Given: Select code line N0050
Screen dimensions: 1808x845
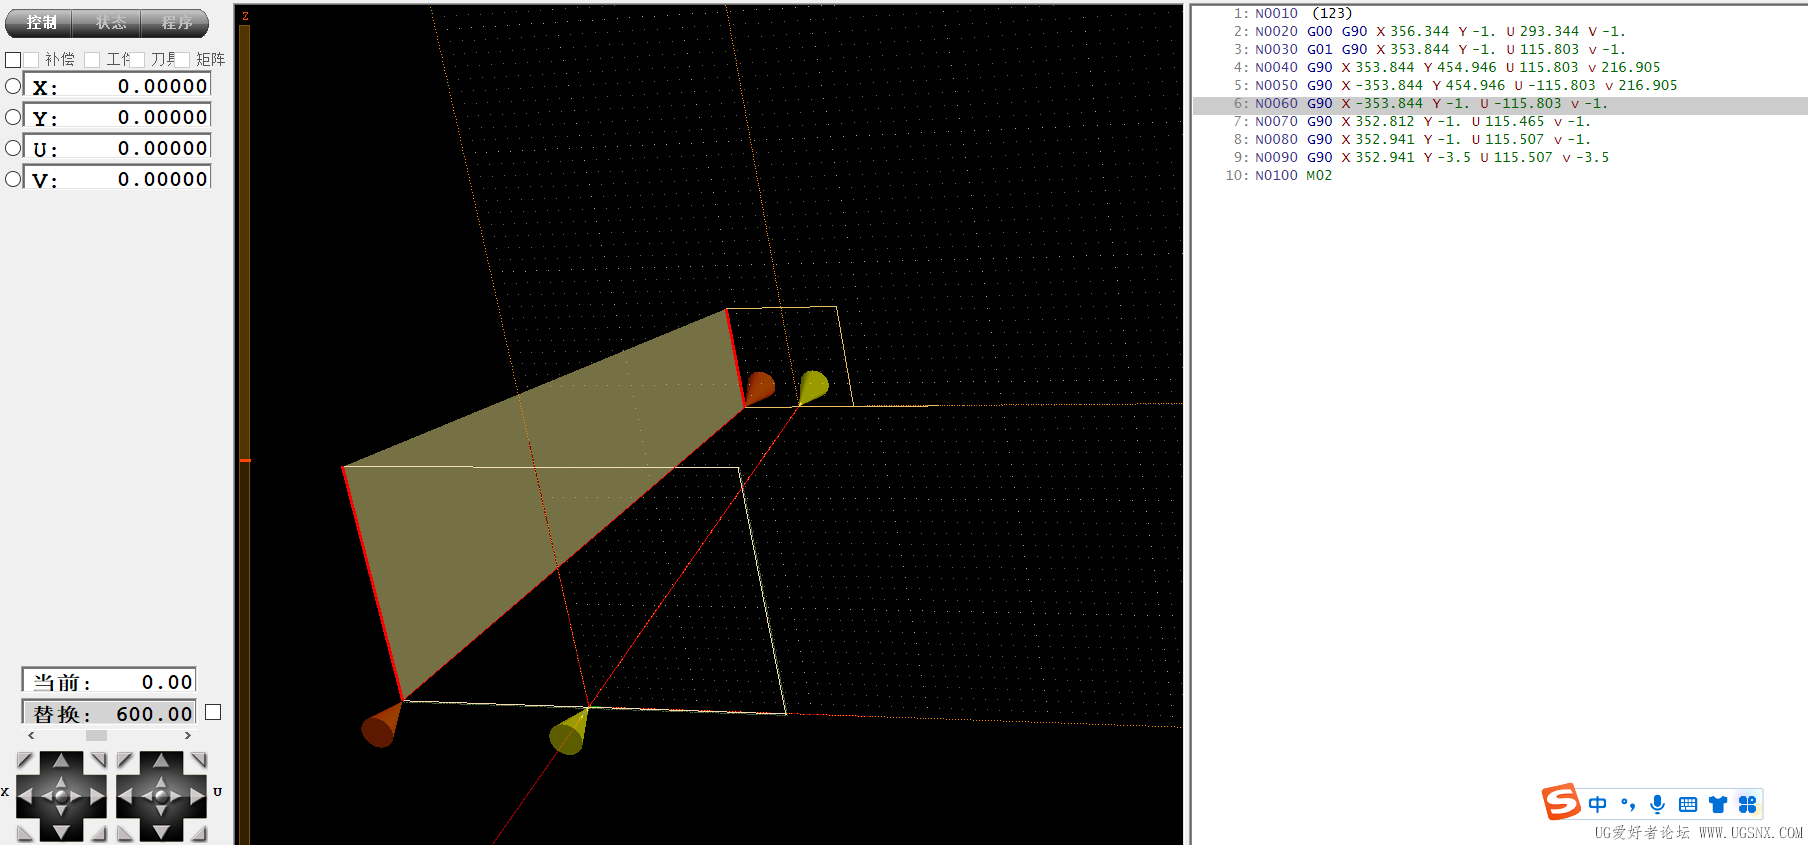Looking at the screenshot, I should 1500,85.
